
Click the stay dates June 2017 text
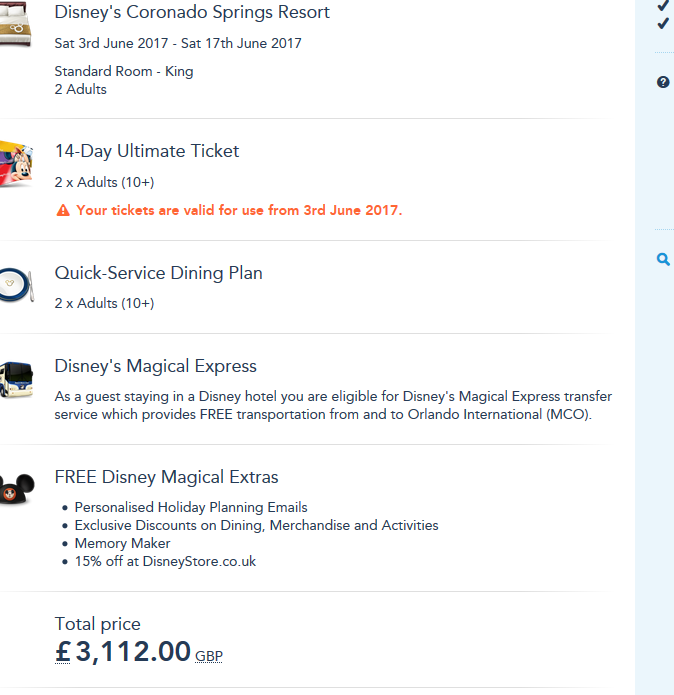pos(178,44)
